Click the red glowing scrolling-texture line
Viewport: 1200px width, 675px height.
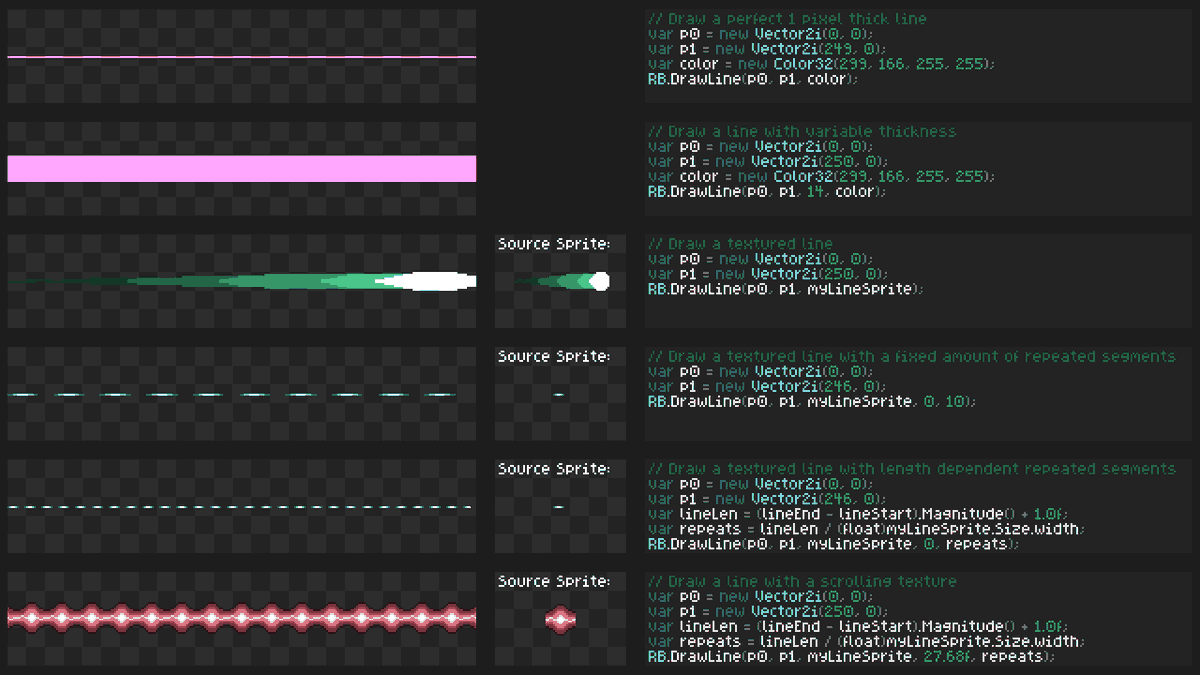click(x=242, y=619)
